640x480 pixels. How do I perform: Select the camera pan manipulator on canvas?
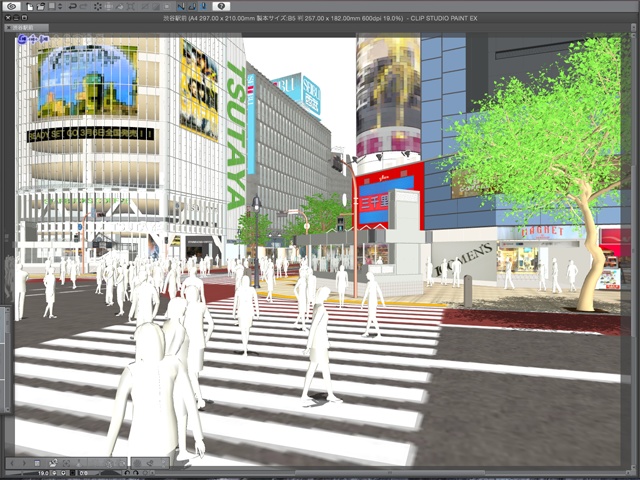[x=33, y=39]
